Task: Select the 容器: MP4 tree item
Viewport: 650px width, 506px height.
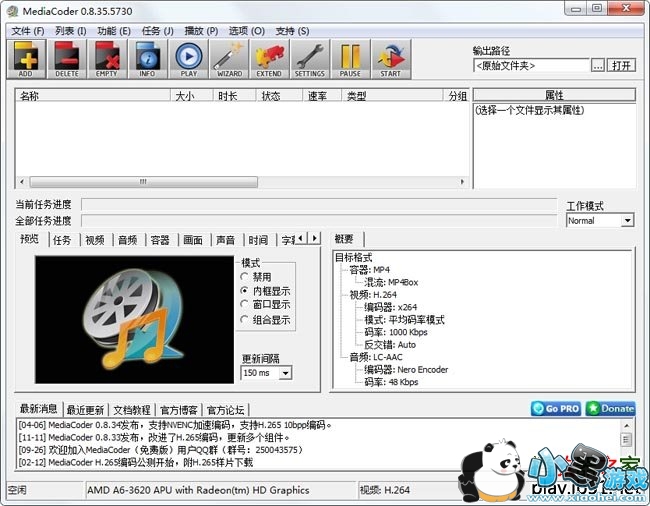Action: point(370,270)
